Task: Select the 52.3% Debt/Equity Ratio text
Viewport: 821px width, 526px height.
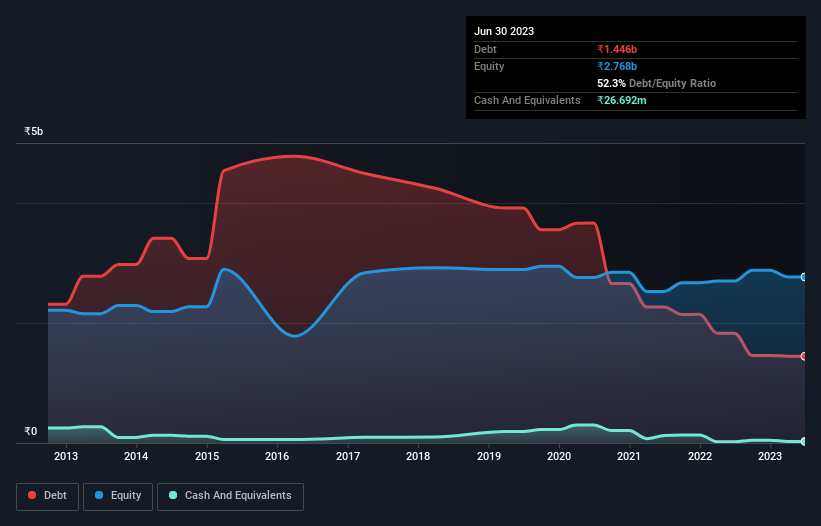Action: [x=656, y=83]
